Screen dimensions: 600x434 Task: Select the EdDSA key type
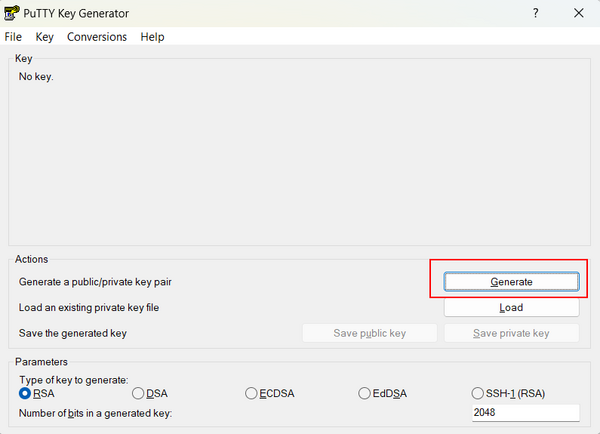[383, 393]
